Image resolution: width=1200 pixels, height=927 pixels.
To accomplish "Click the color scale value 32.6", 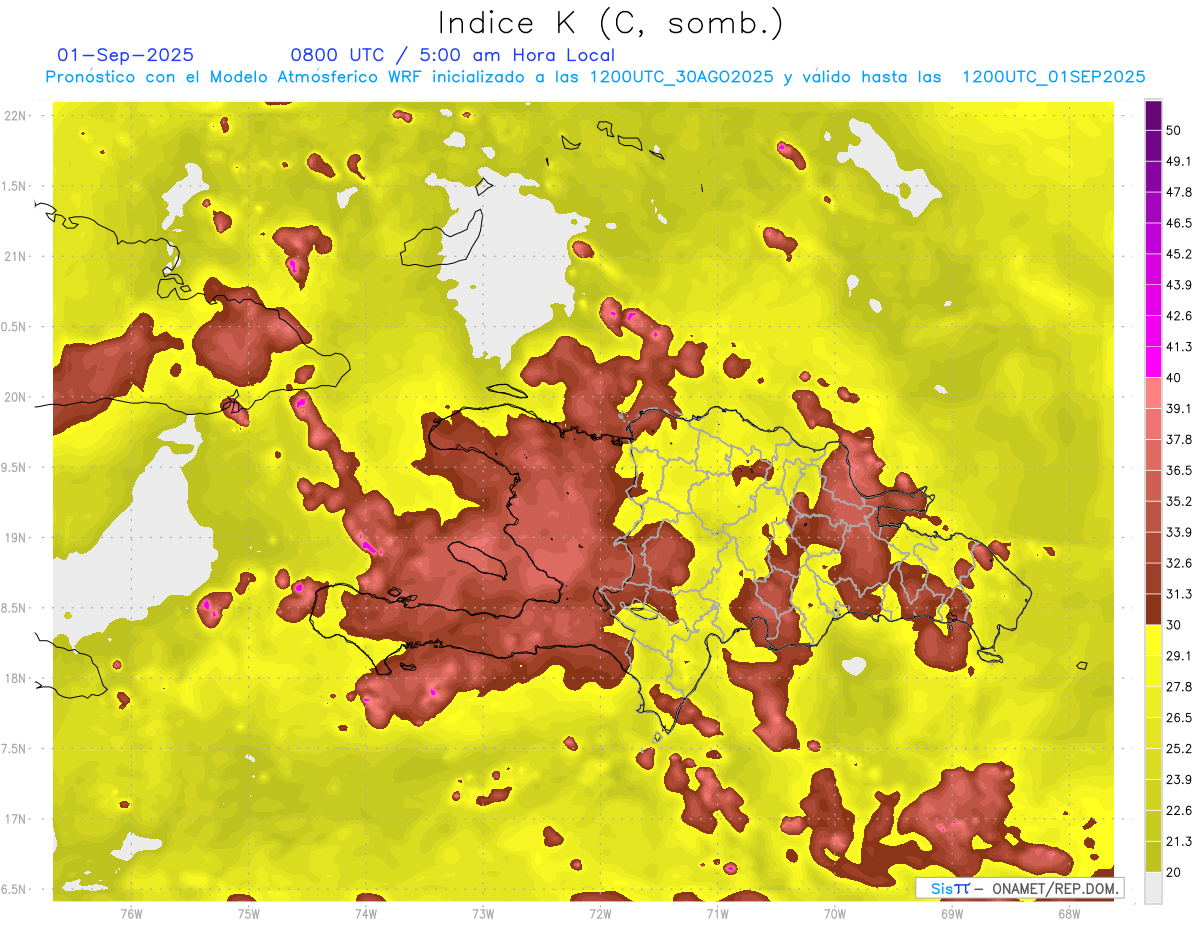I will [x=1179, y=563].
